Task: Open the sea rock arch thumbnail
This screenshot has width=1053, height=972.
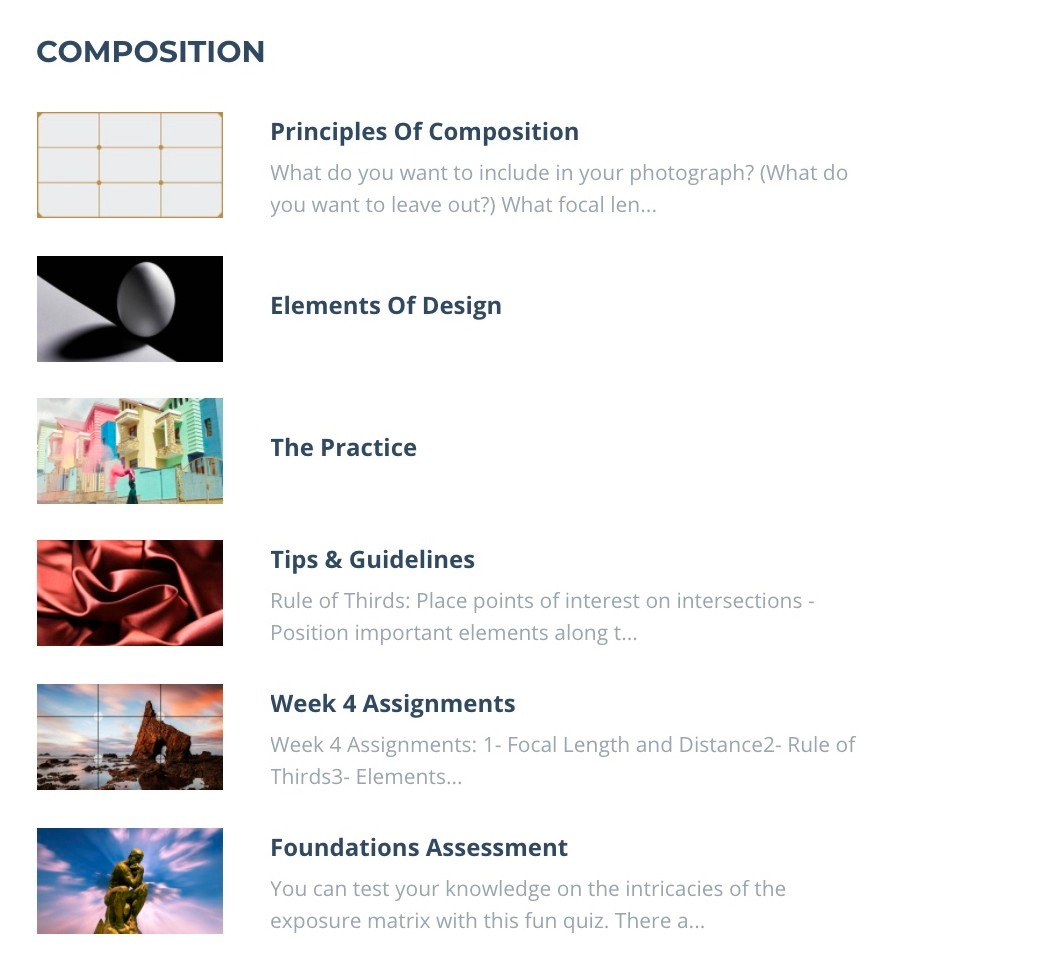Action: click(130, 737)
